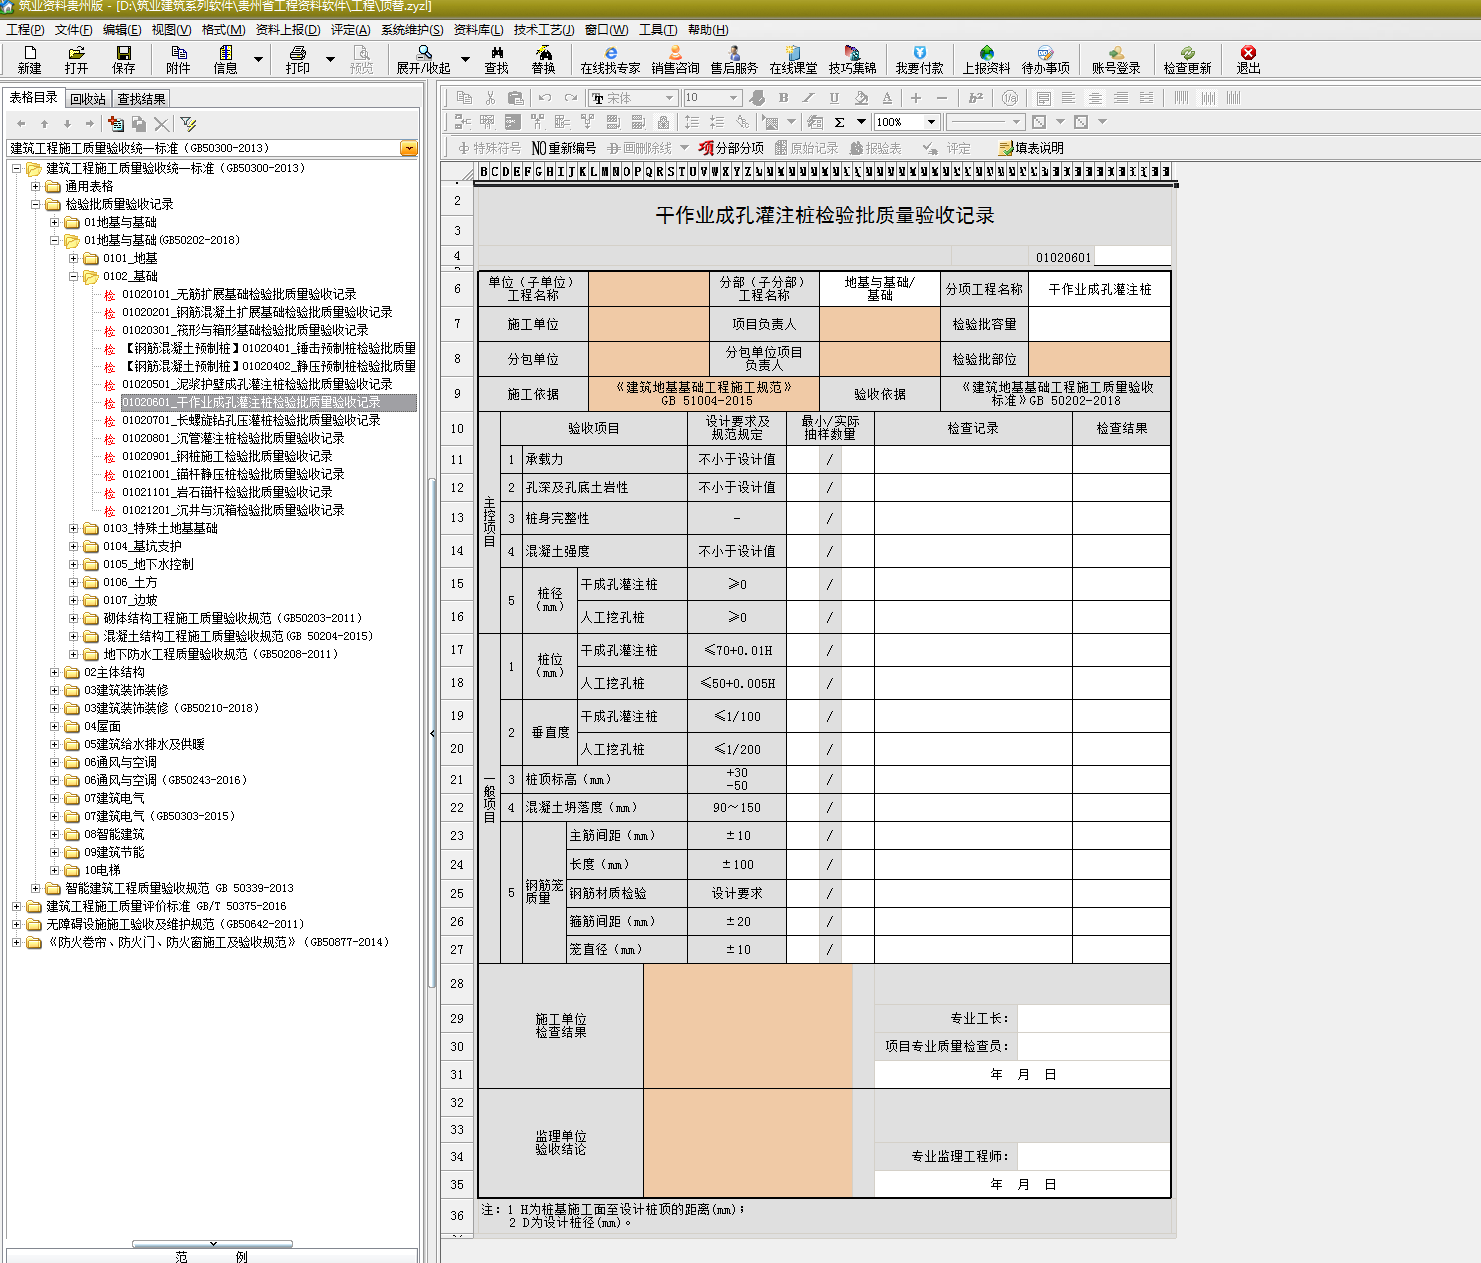Toggle the left-align button
1481x1263 pixels.
1069,98
